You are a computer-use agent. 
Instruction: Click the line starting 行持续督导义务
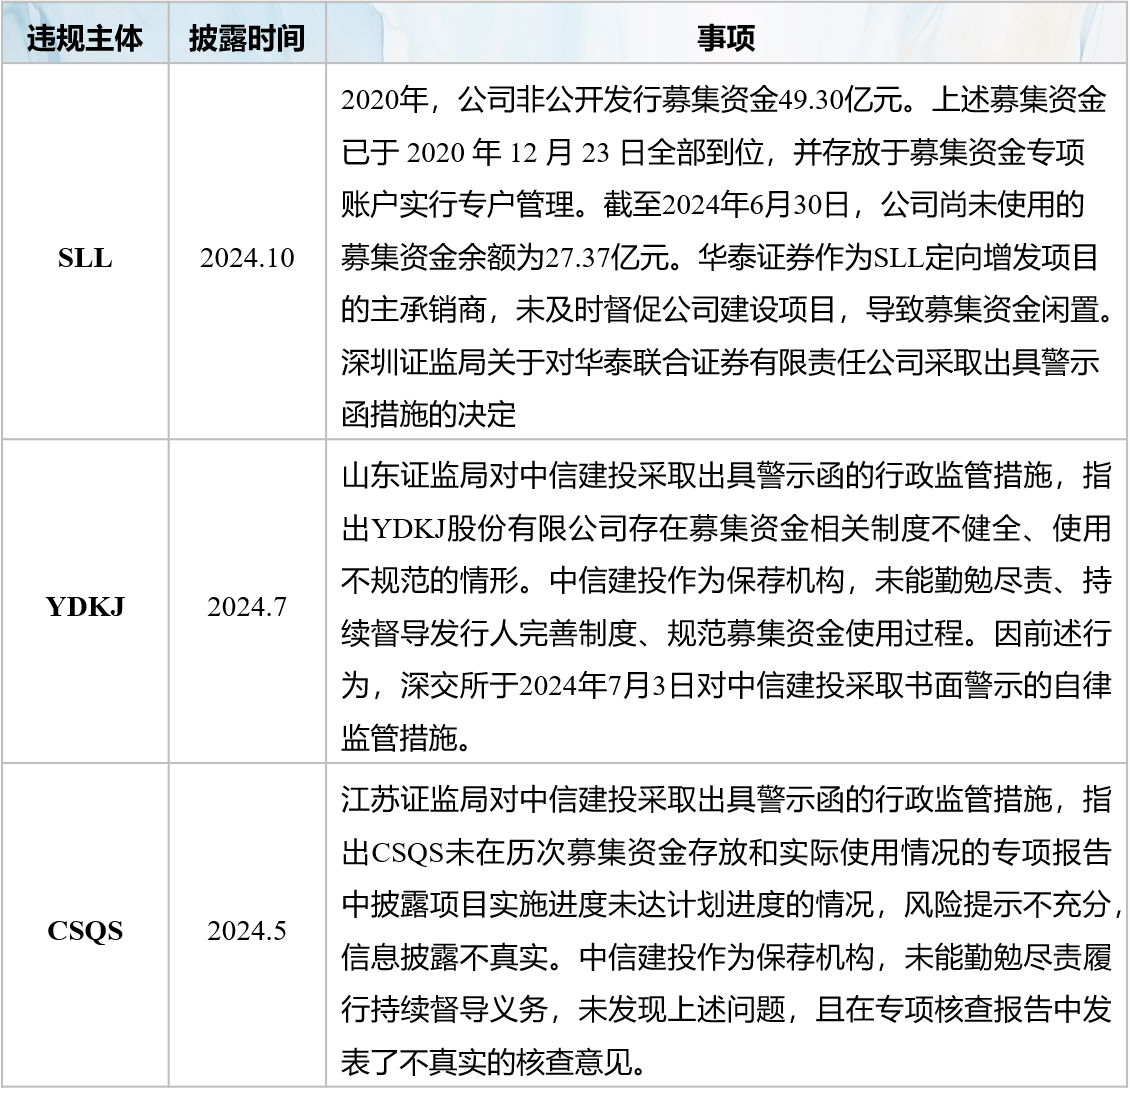click(726, 1010)
